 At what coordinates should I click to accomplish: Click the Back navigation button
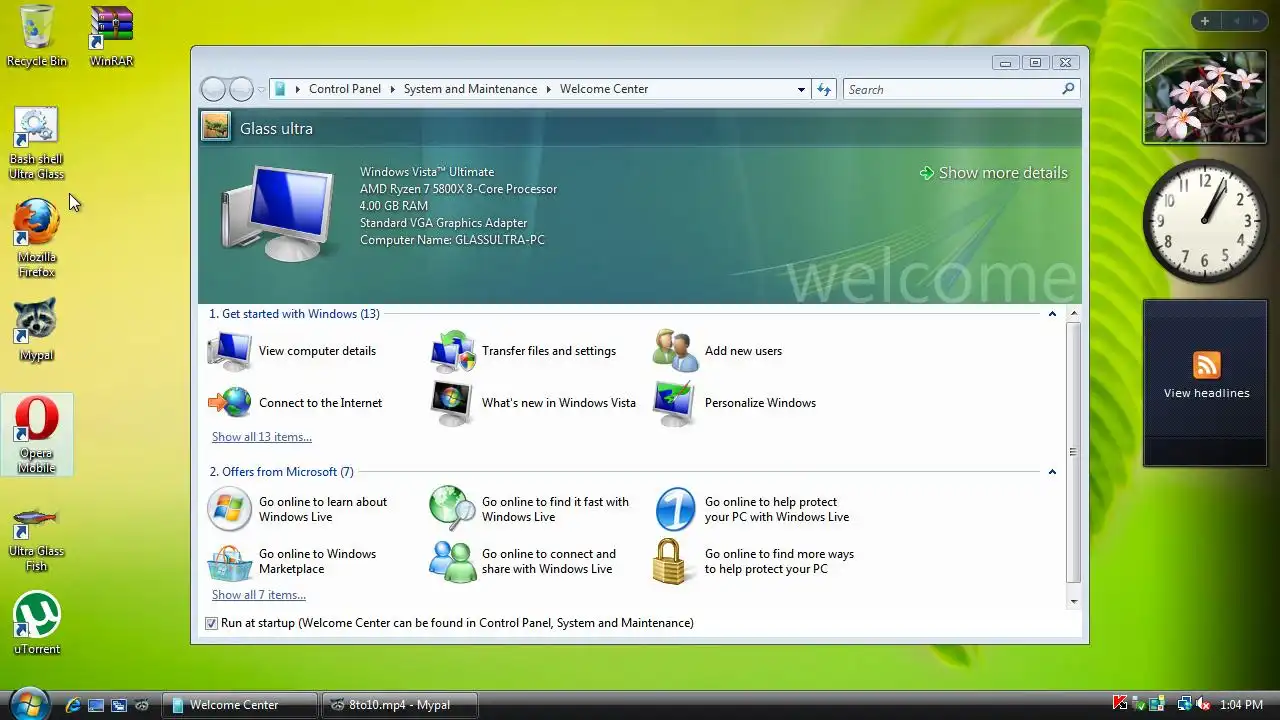[x=213, y=89]
